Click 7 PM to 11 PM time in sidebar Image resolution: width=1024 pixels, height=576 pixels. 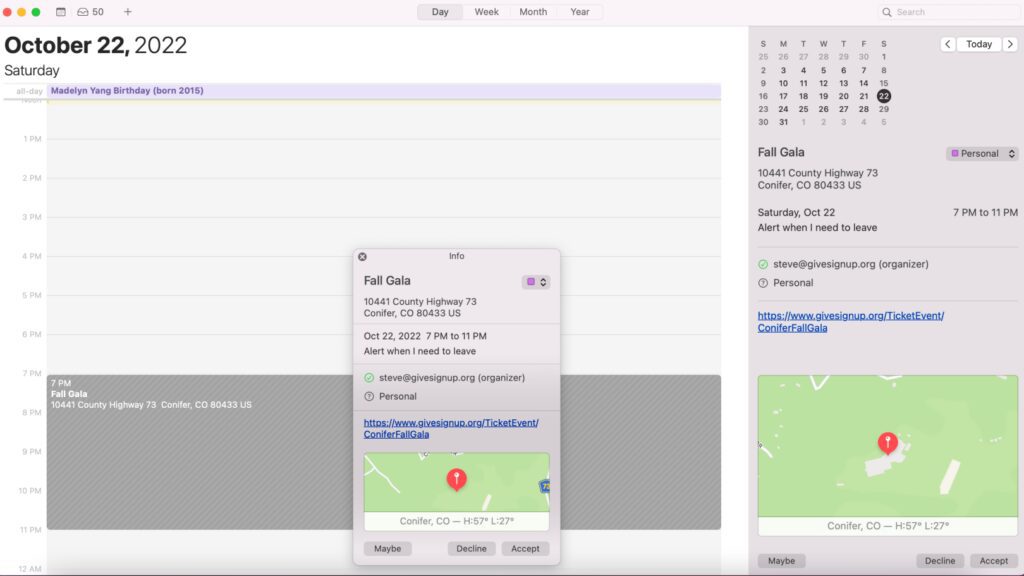point(985,212)
